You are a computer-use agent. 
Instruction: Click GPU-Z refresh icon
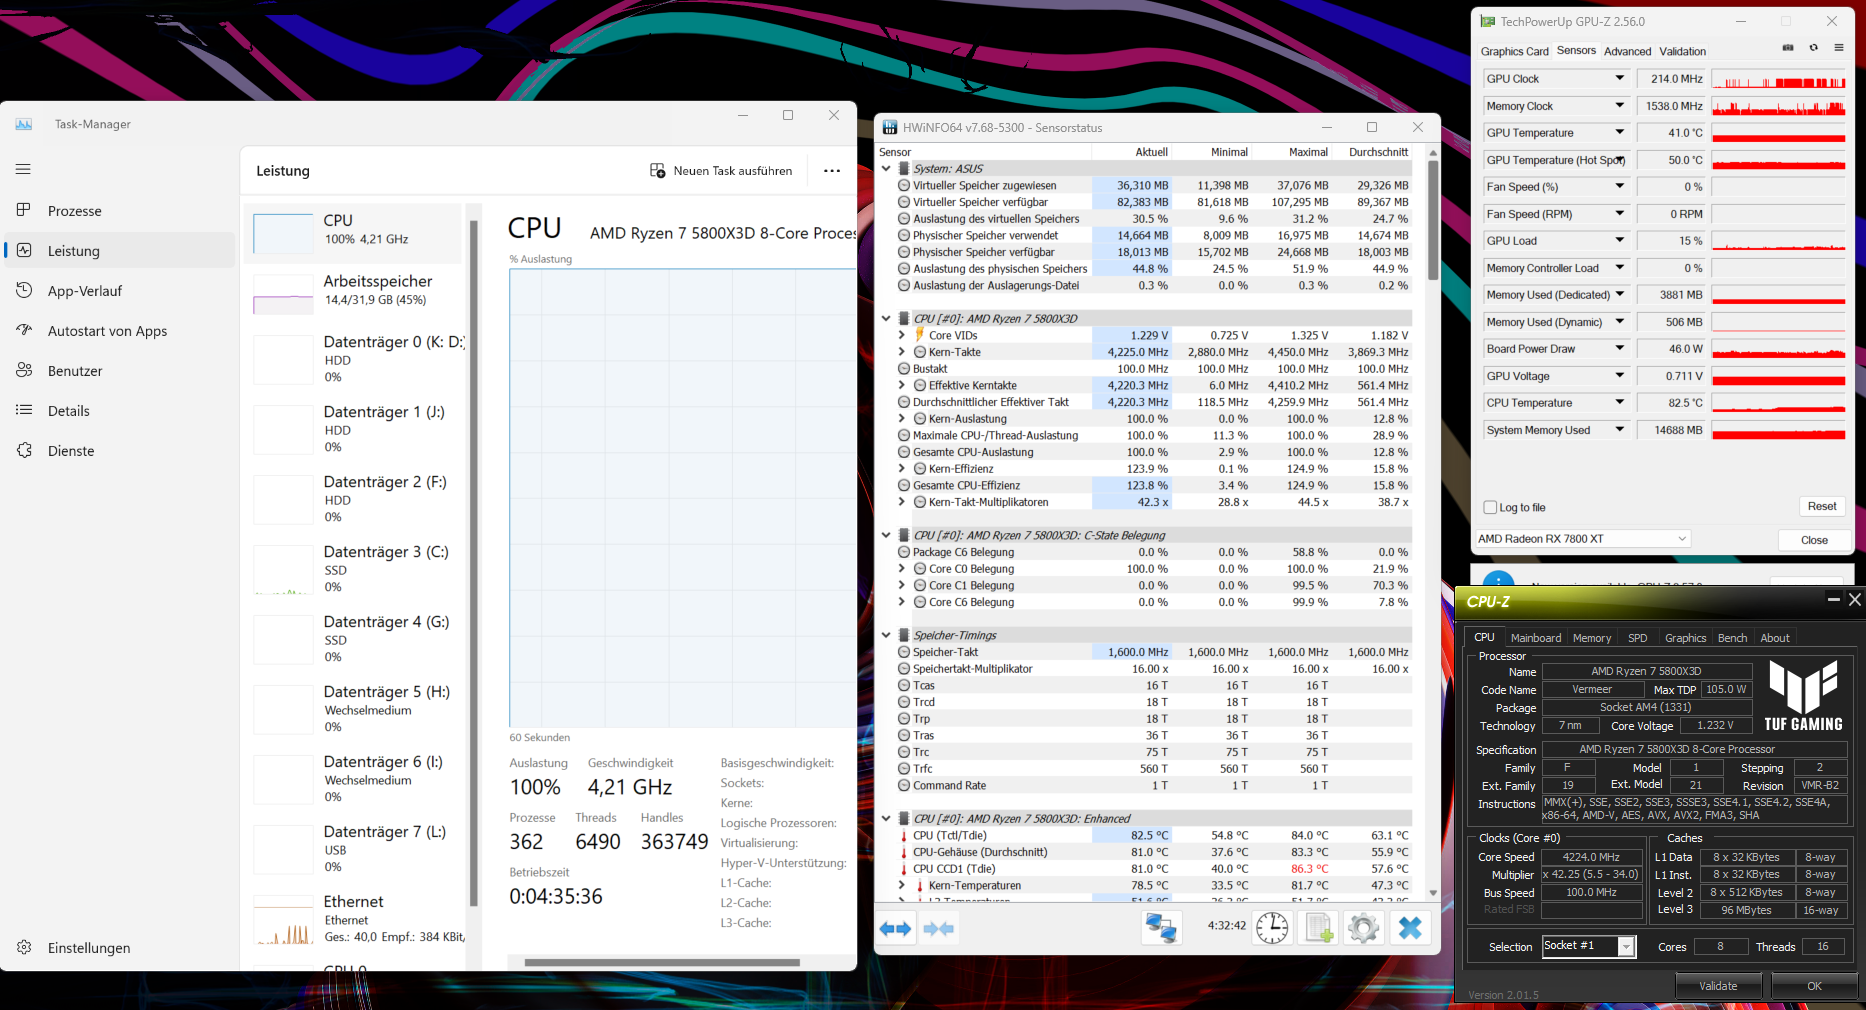pyautogui.click(x=1813, y=48)
